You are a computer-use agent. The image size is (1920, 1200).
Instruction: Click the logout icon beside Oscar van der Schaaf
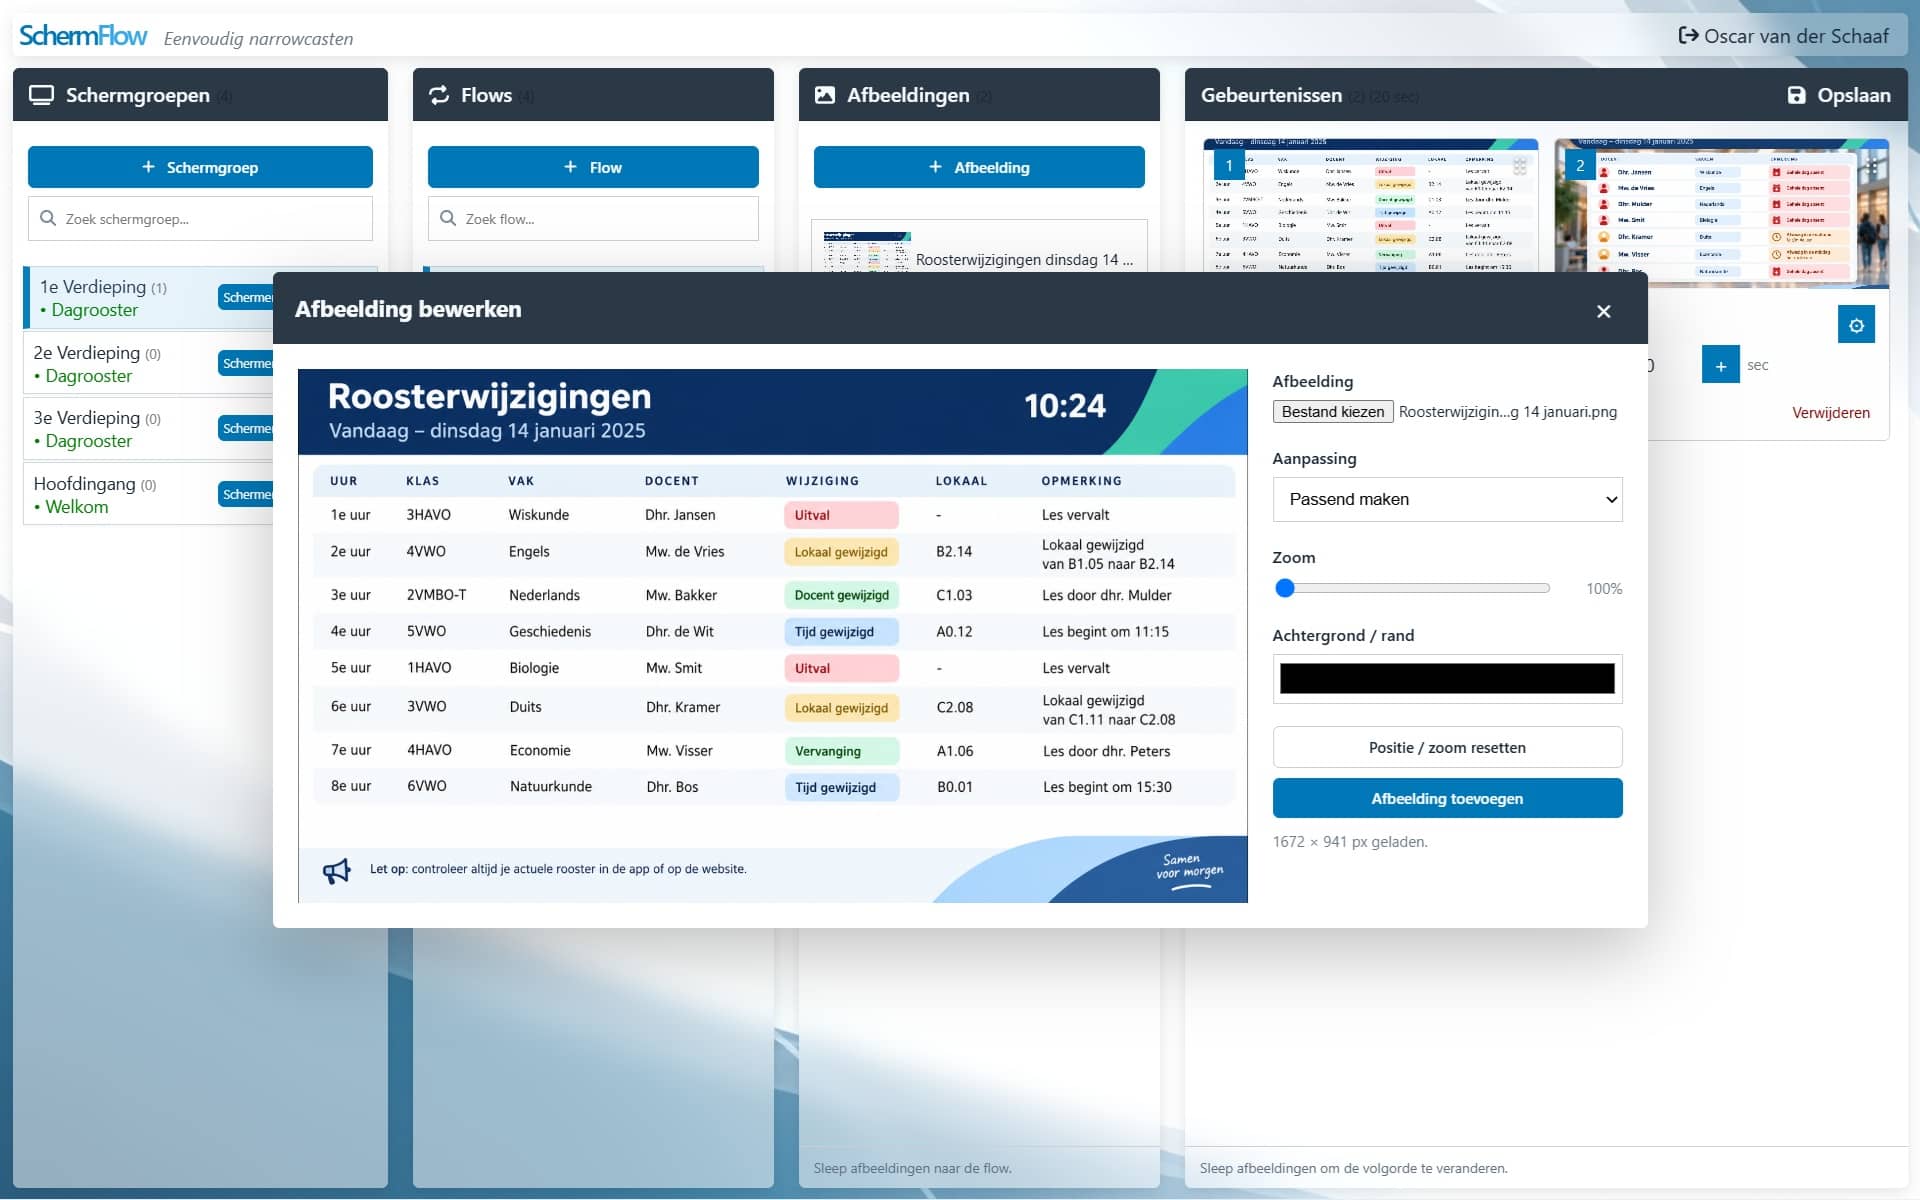tap(1688, 36)
